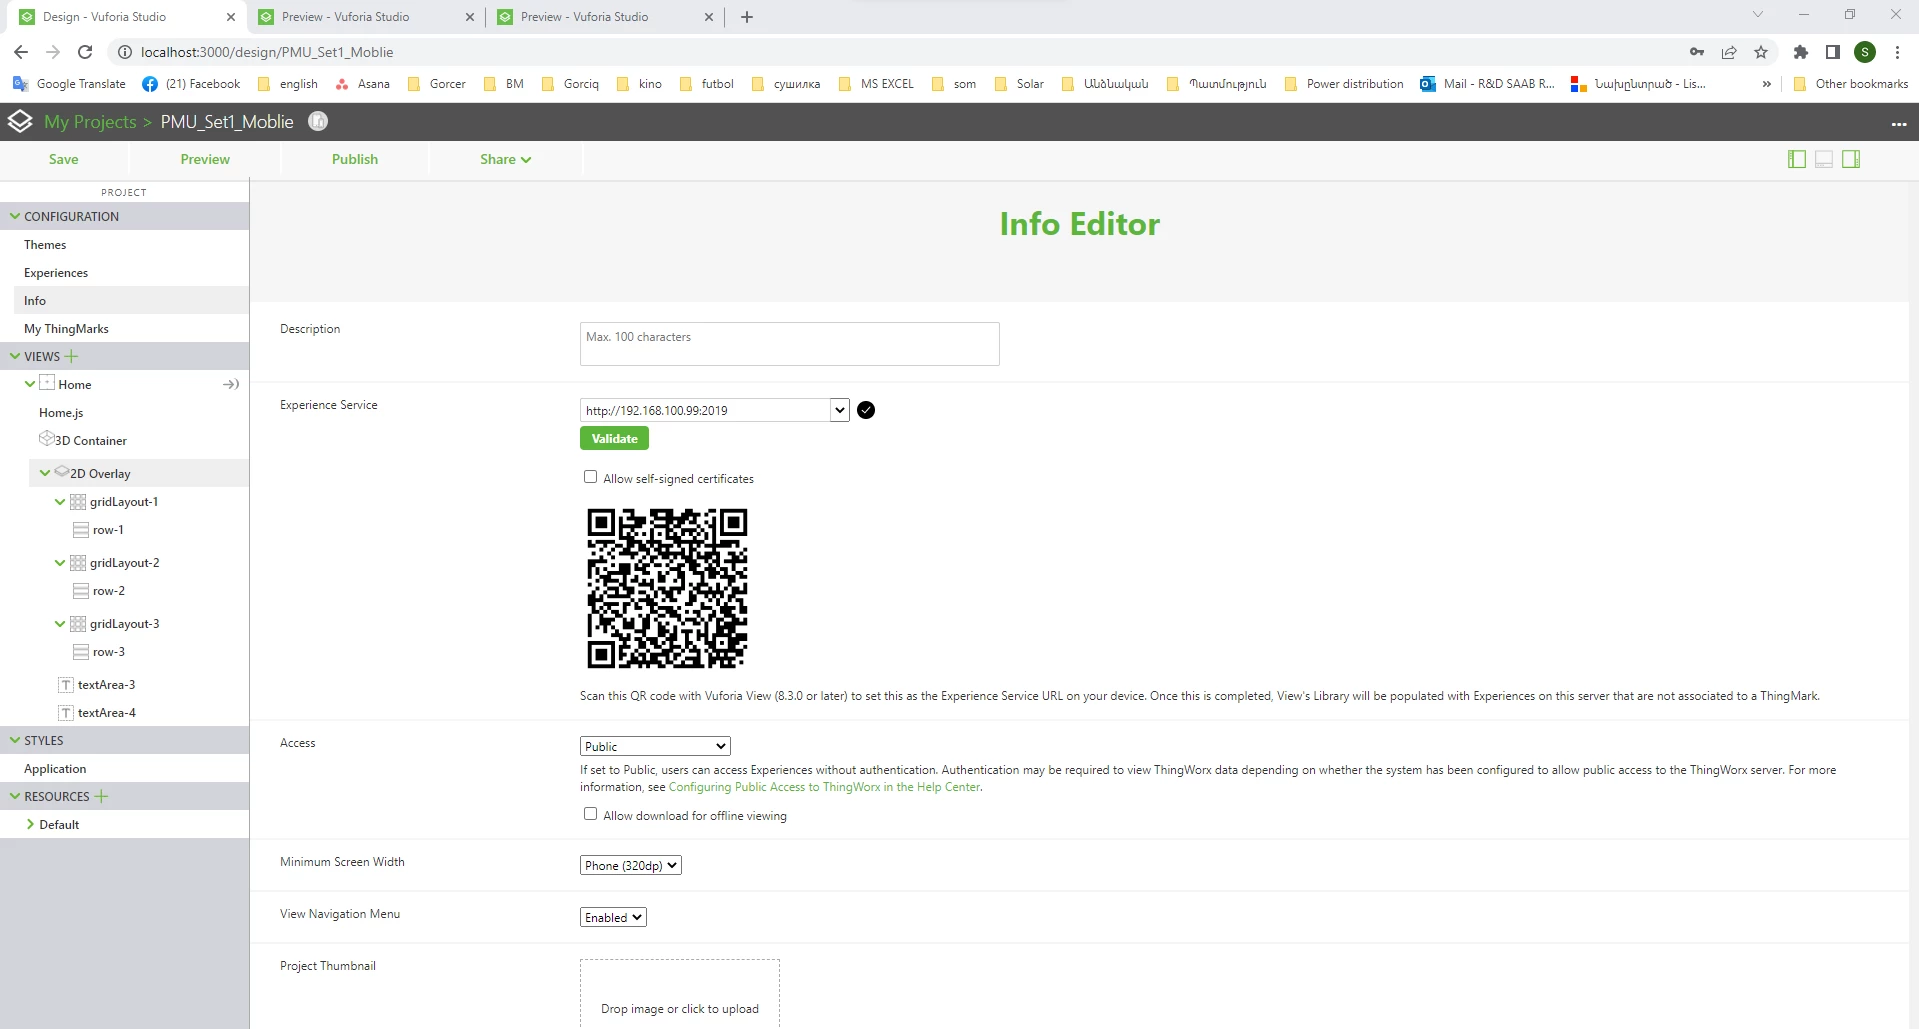The height and width of the screenshot is (1029, 1919).
Task: Collapse the RESOURCES section
Action: [x=15, y=796]
